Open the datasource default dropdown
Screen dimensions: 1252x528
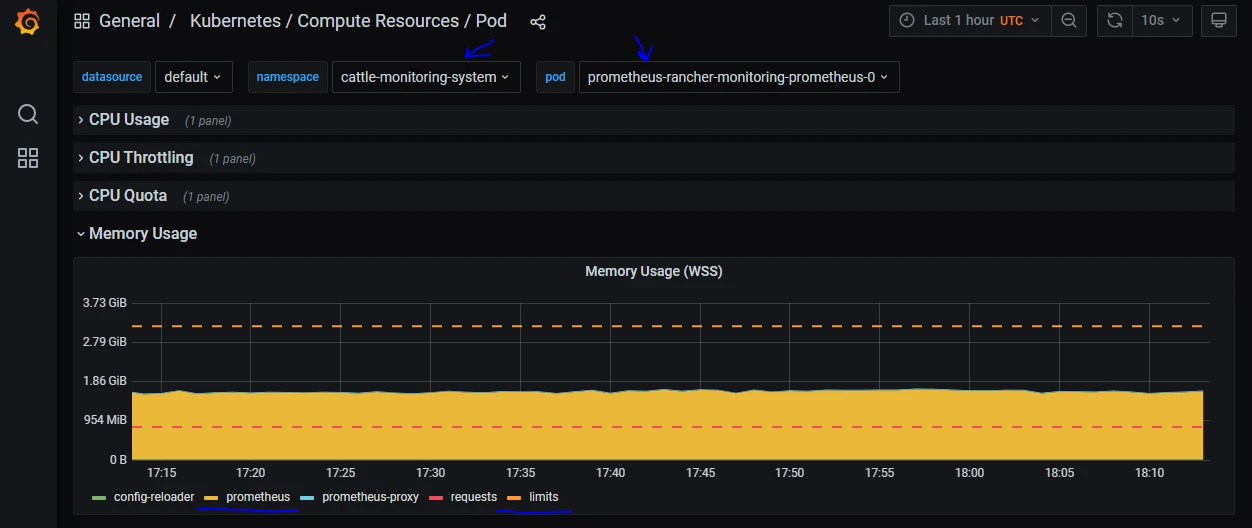tap(194, 77)
